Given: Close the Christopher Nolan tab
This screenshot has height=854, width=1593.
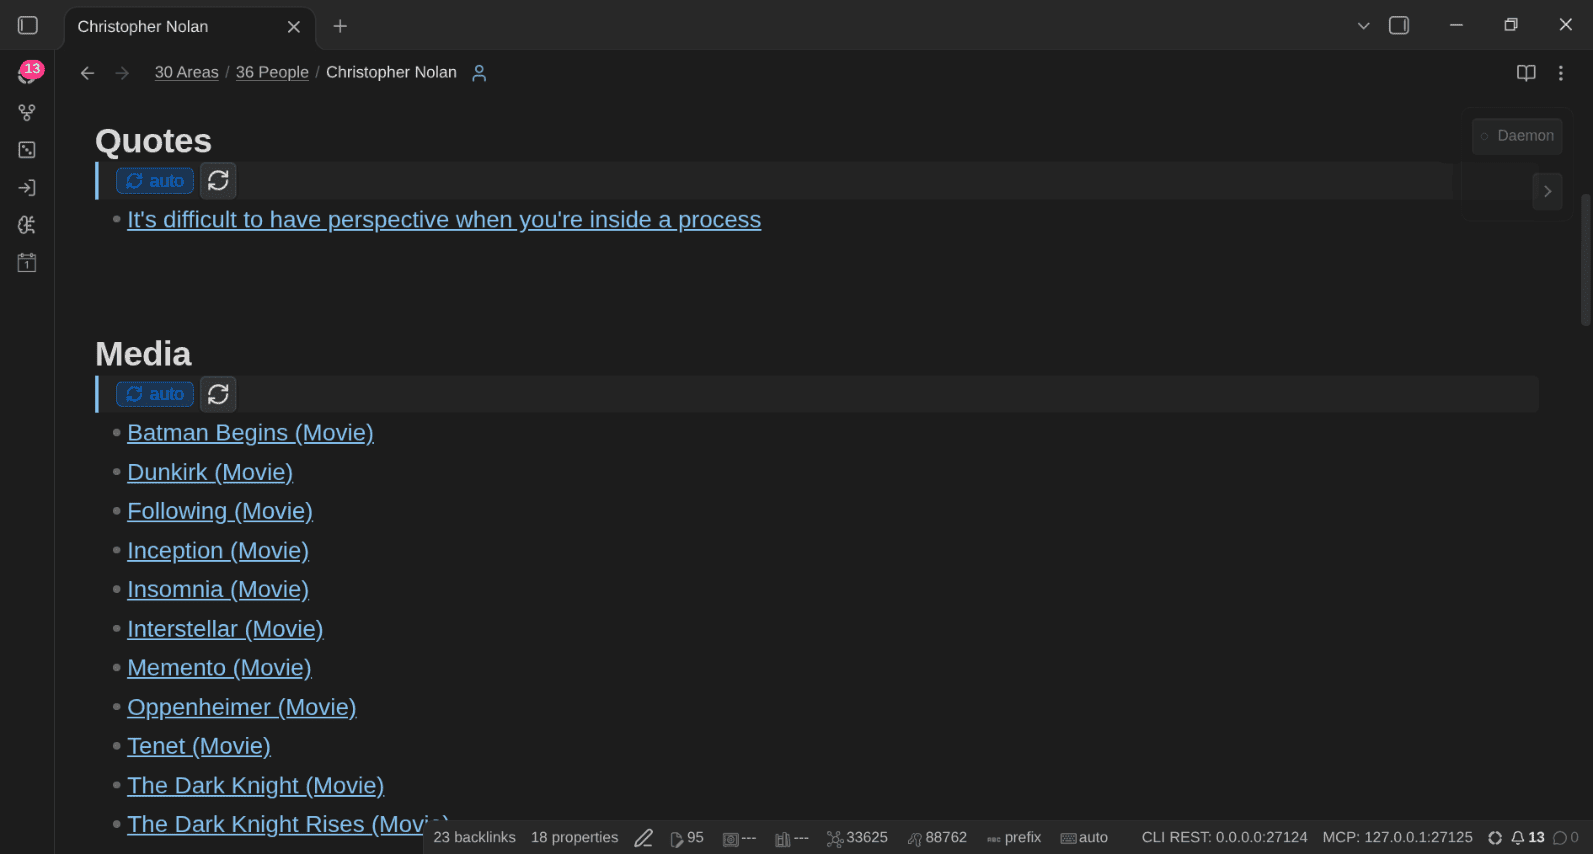Looking at the screenshot, I should (294, 27).
